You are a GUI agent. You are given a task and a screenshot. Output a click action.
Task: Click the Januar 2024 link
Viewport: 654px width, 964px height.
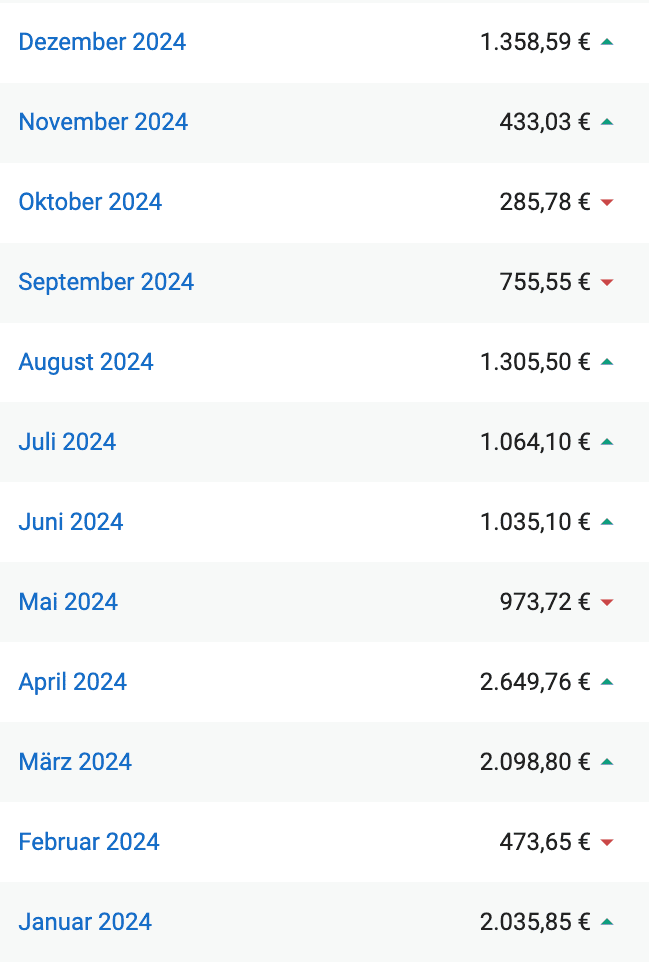[85, 922]
